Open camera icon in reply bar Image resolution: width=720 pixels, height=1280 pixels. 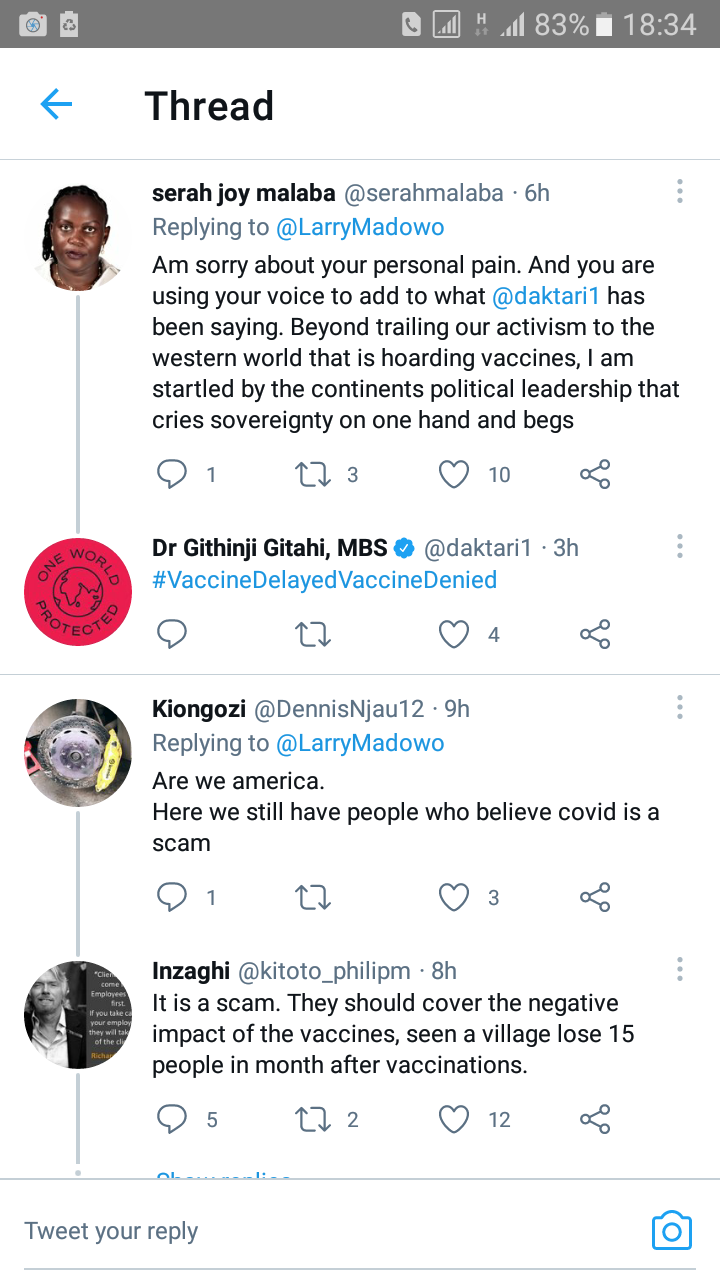(x=671, y=1230)
